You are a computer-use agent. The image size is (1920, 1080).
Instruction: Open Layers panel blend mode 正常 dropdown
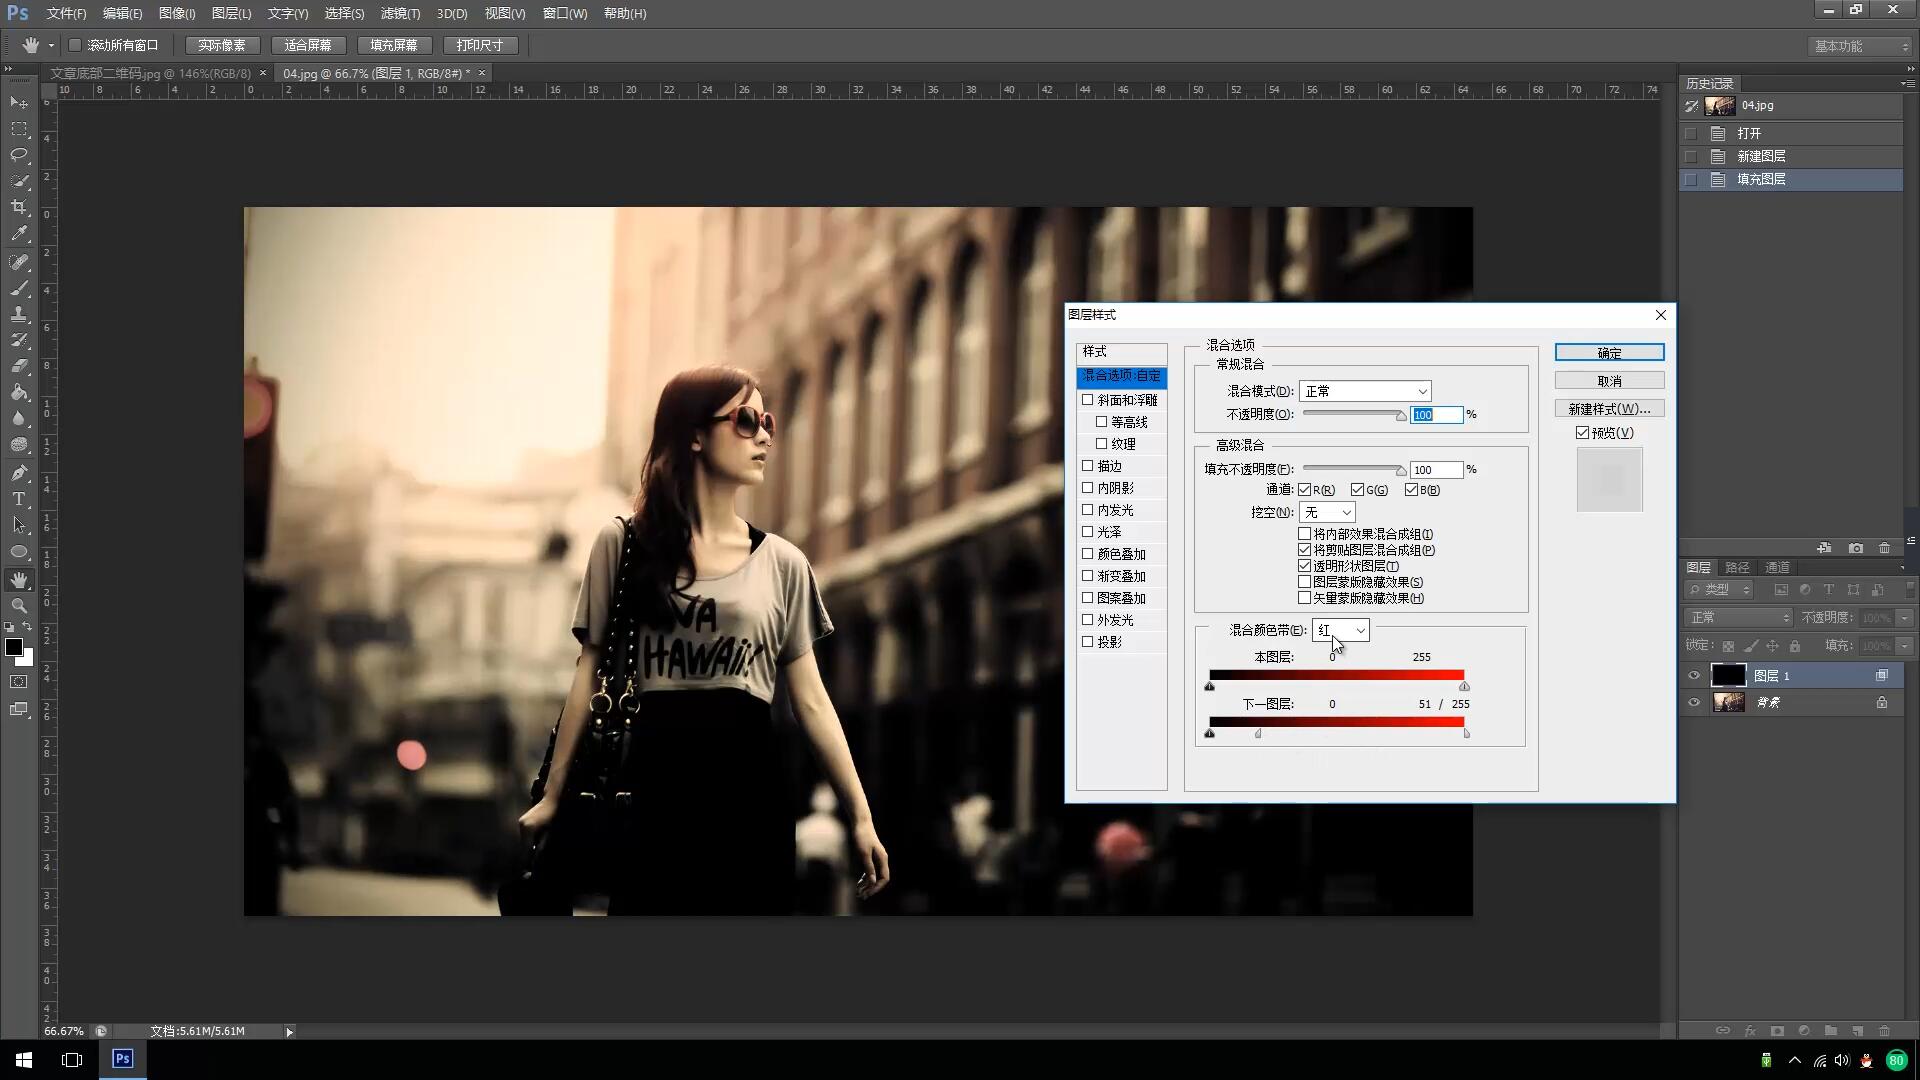(1738, 618)
